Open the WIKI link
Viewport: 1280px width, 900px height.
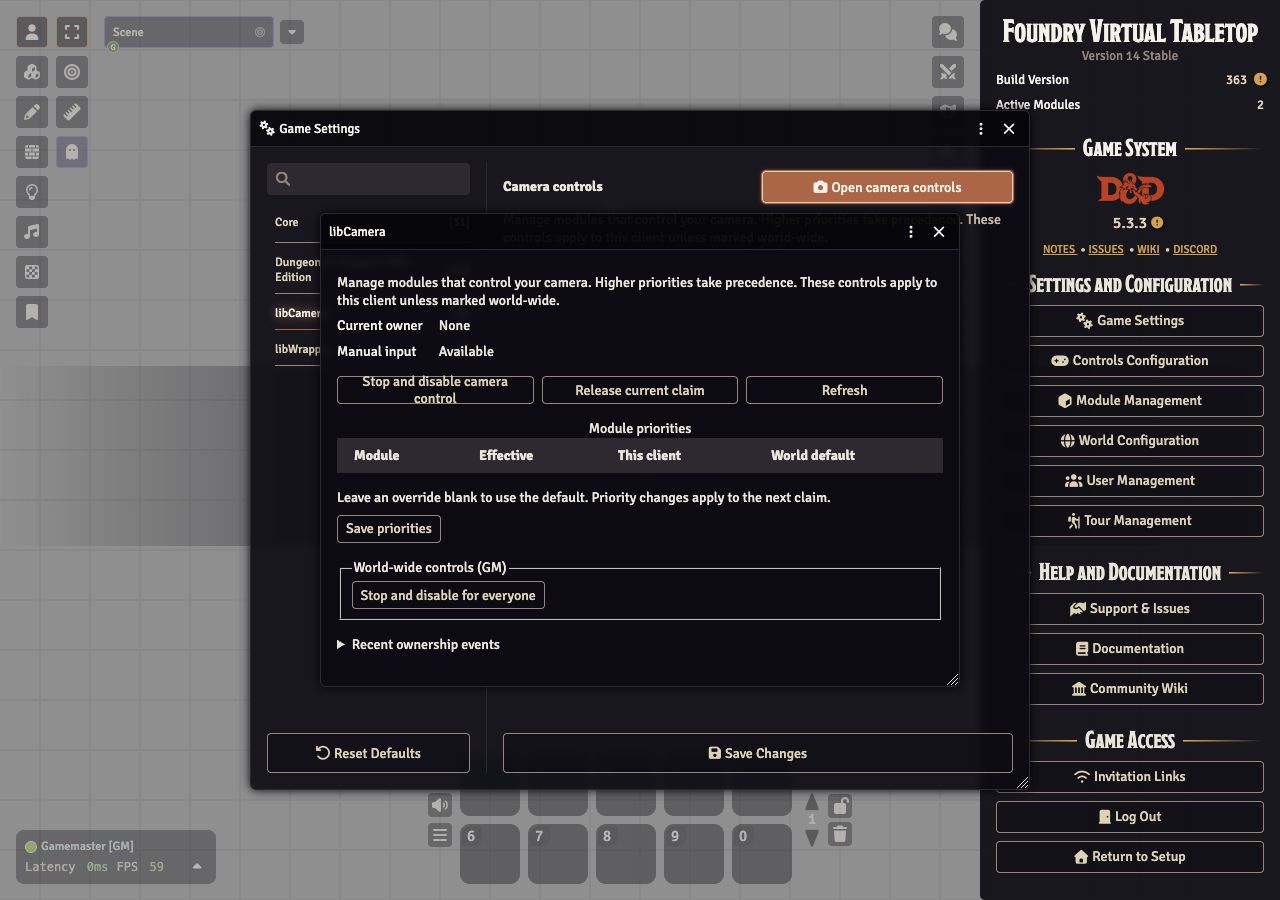click(1148, 249)
